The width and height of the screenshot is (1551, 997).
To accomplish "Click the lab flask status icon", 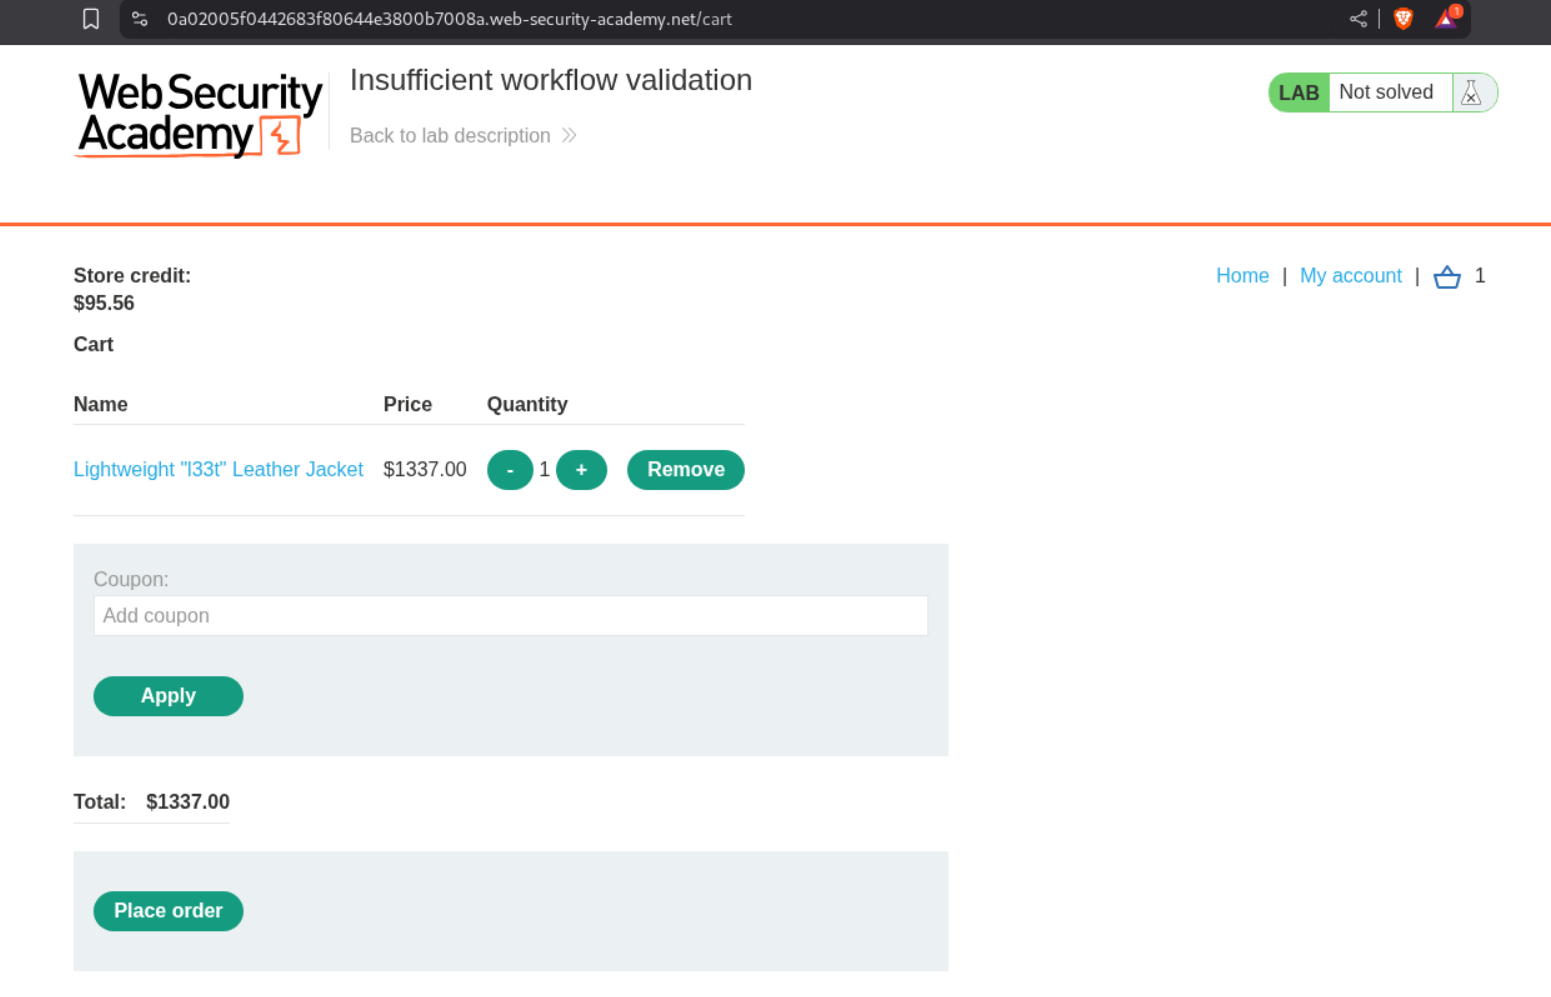I will tap(1471, 93).
